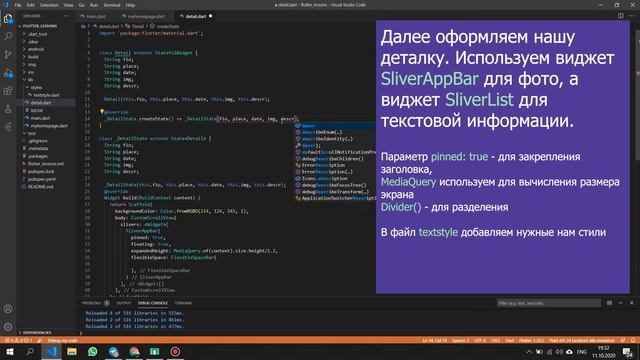Open the Search view in activity bar
The width and height of the screenshot is (640, 360).
coord(8,36)
